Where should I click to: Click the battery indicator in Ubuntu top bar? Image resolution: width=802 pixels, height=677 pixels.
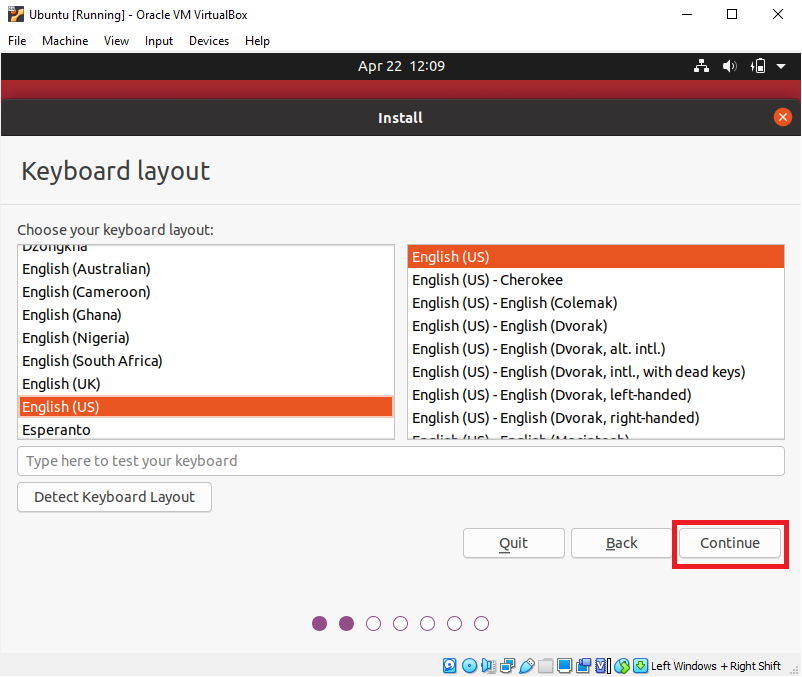758,66
